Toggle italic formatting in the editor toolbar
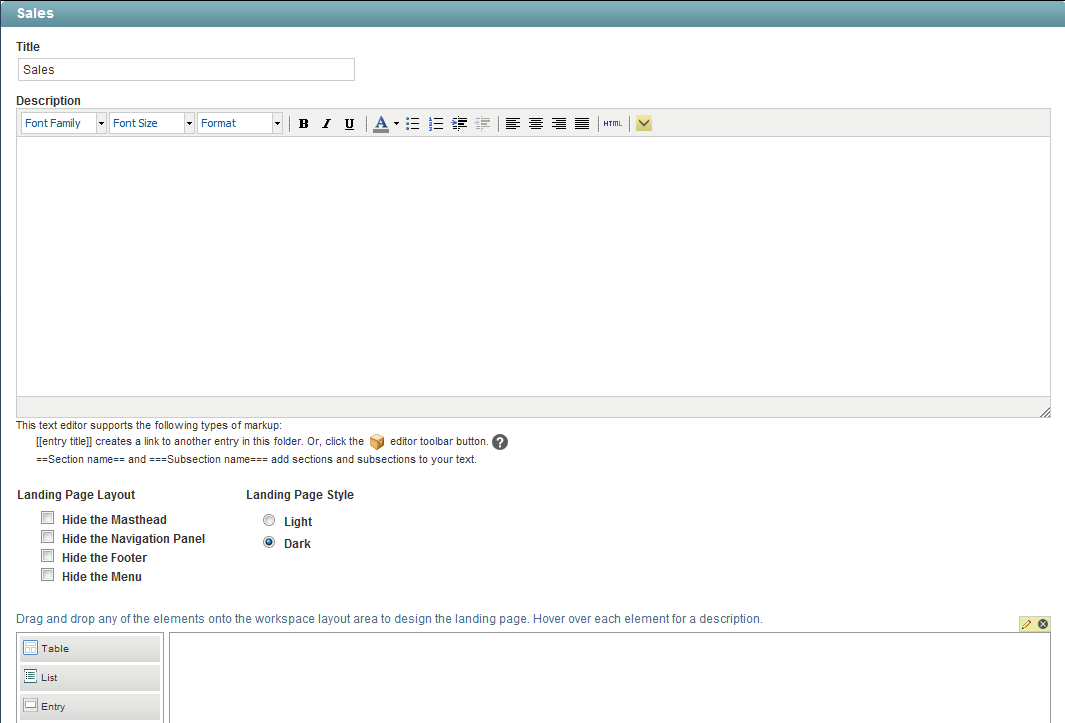The image size is (1065, 723). point(327,124)
